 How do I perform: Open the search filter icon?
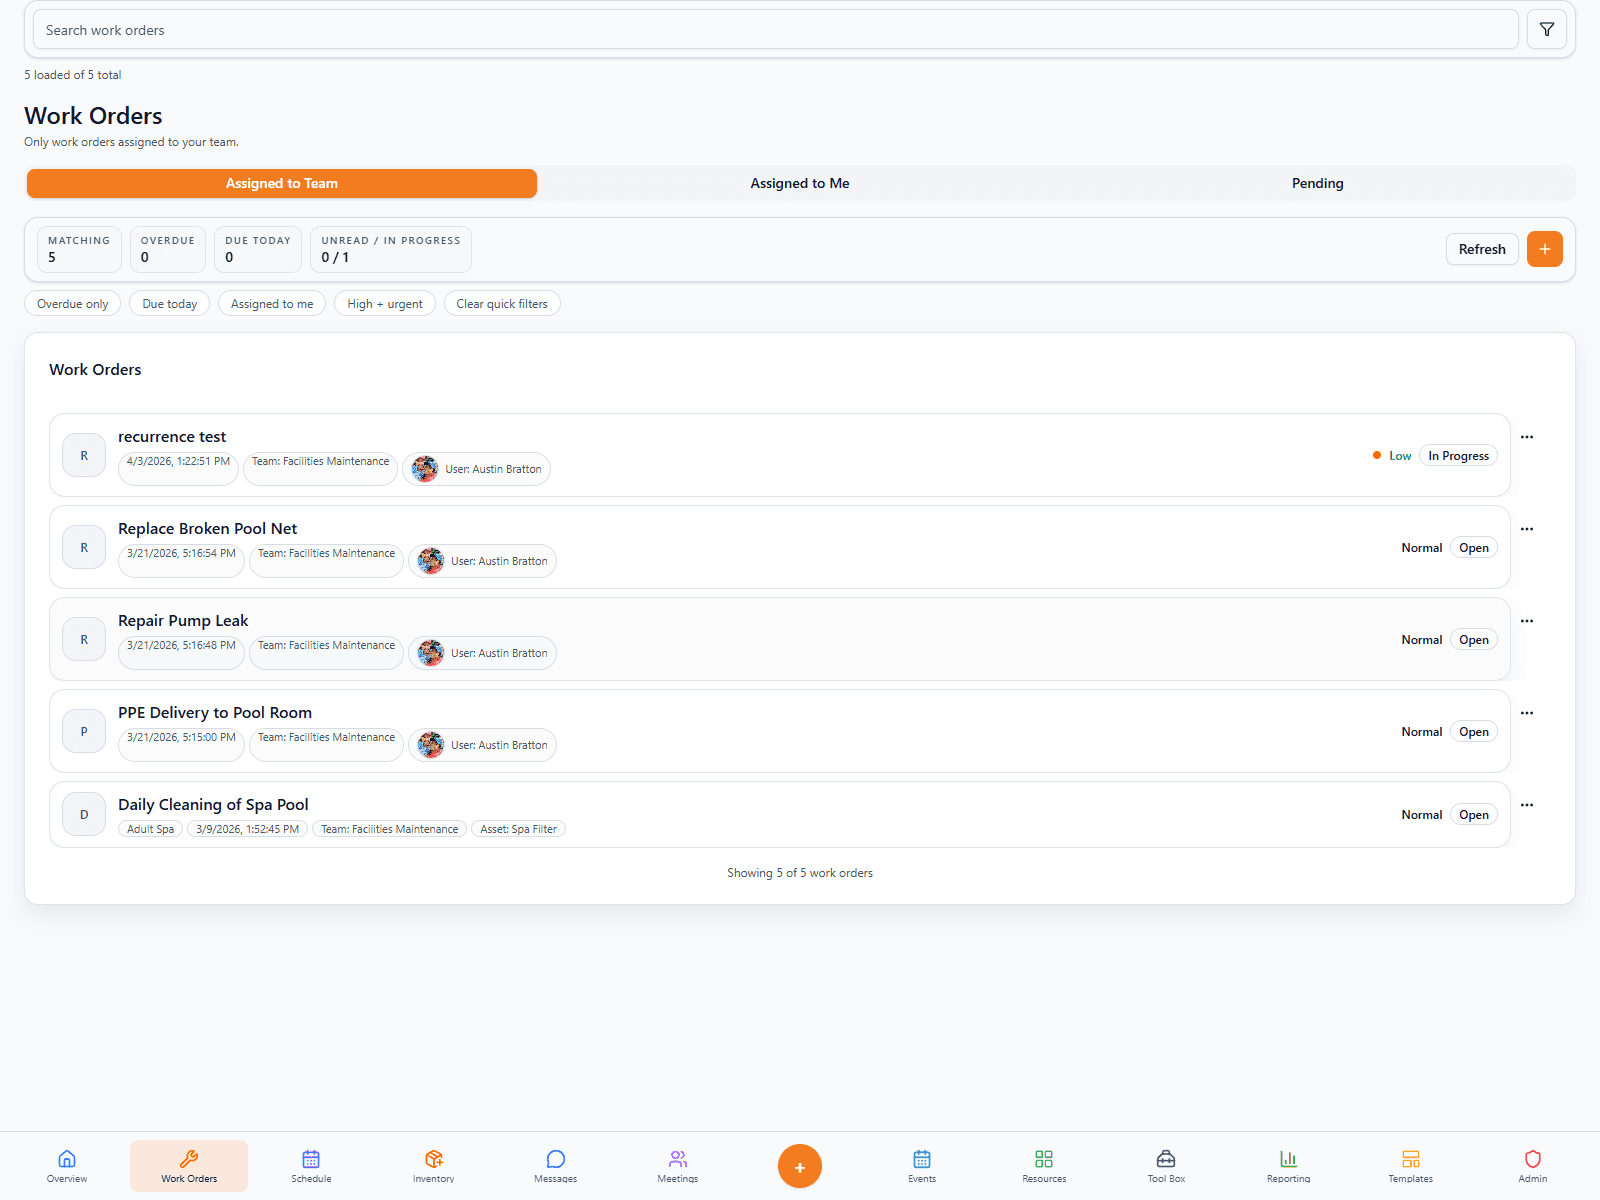pos(1546,29)
